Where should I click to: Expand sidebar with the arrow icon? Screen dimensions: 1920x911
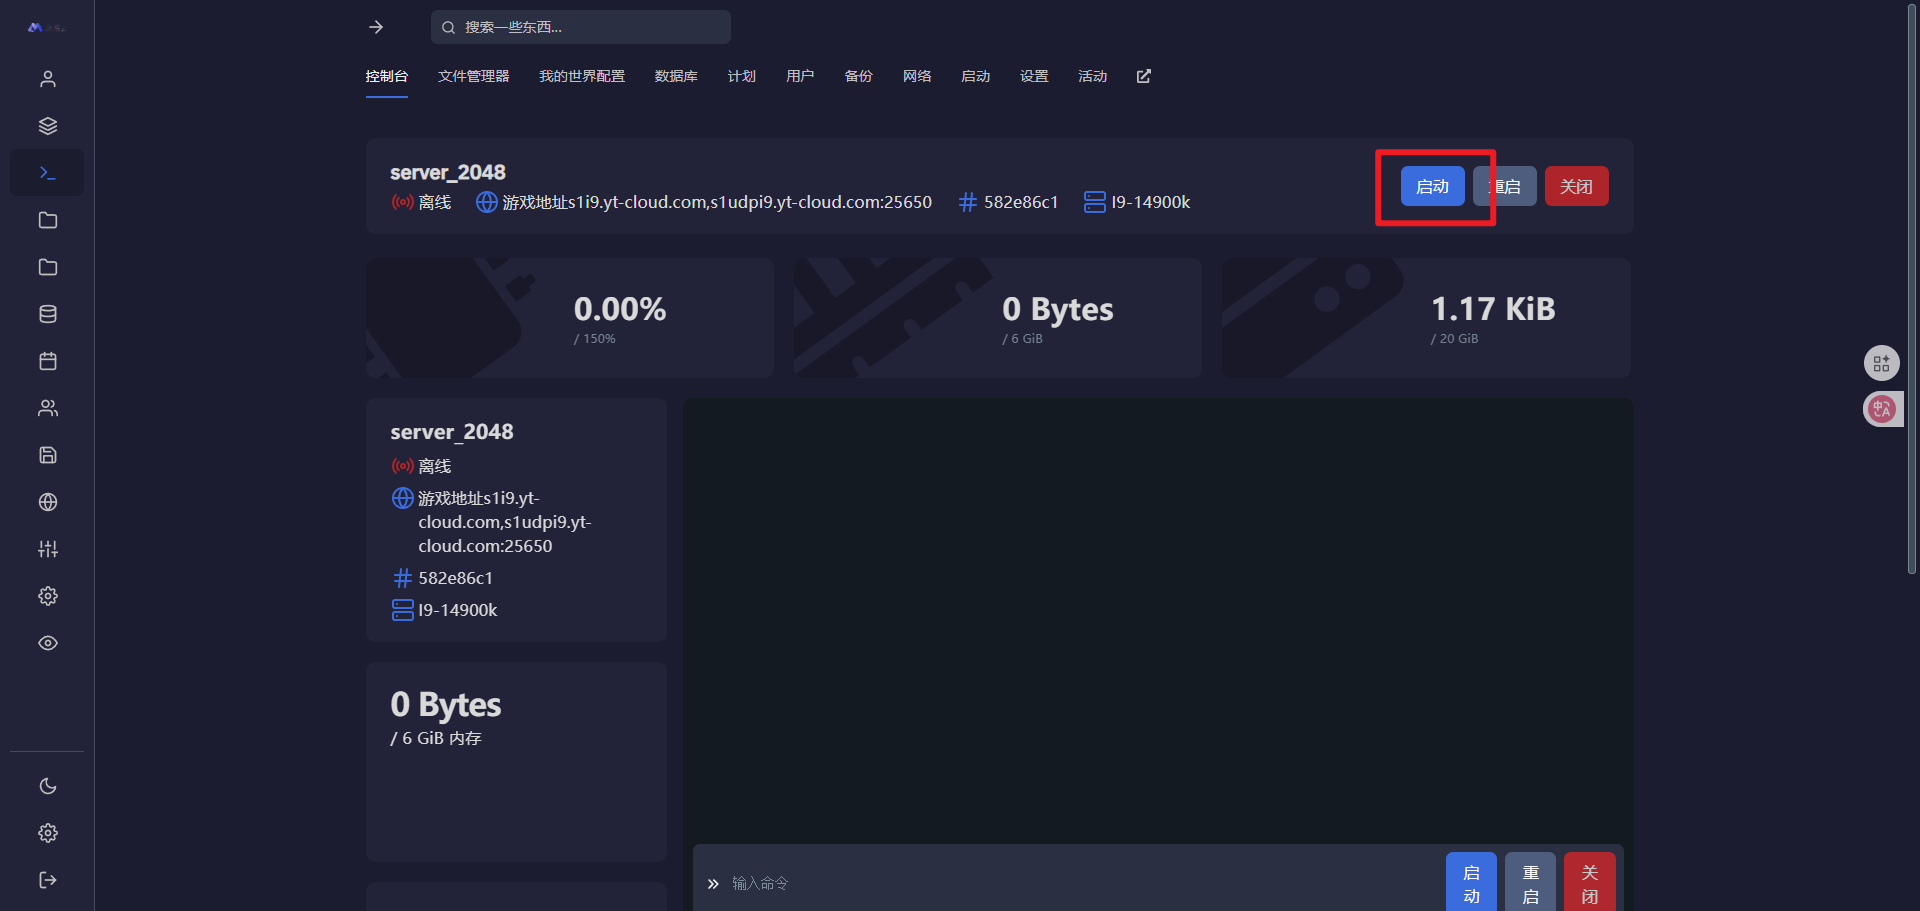click(376, 27)
